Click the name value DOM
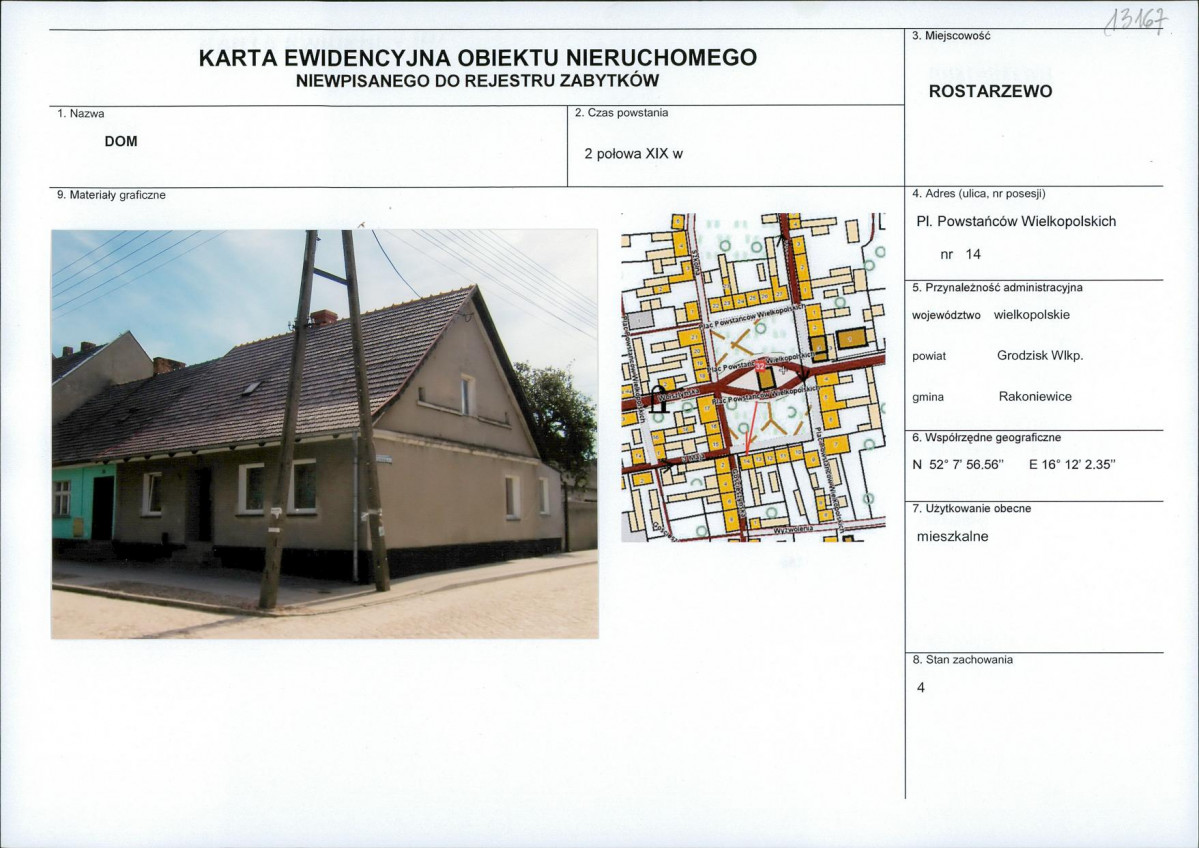 (121, 141)
